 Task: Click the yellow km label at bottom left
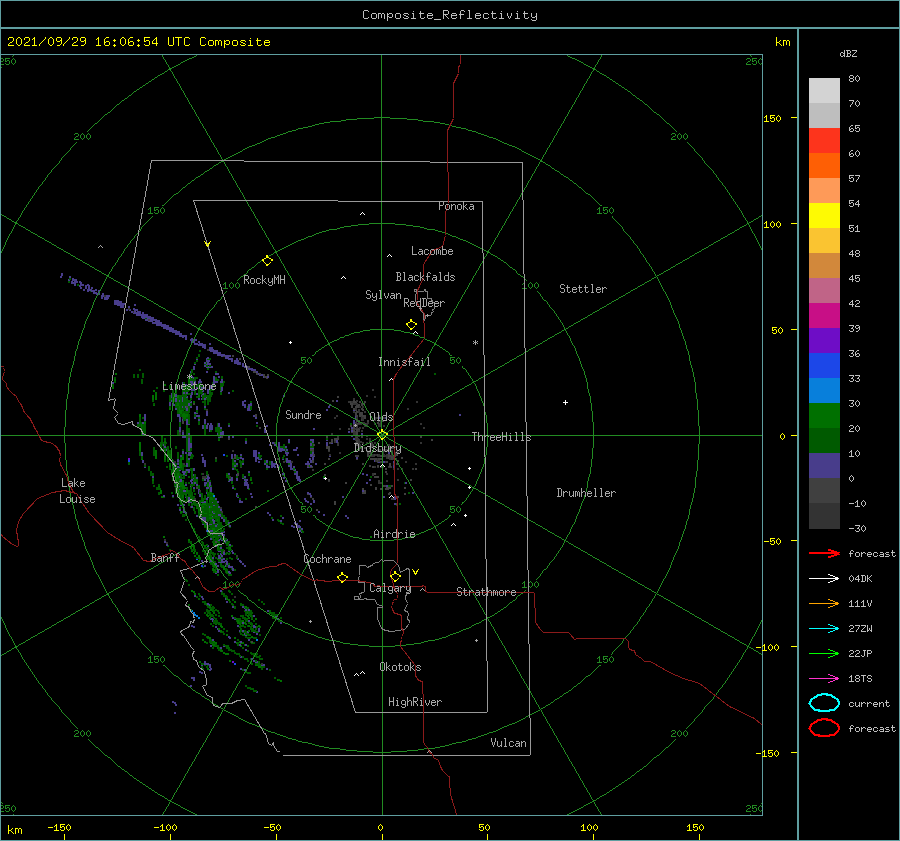pos(14,830)
